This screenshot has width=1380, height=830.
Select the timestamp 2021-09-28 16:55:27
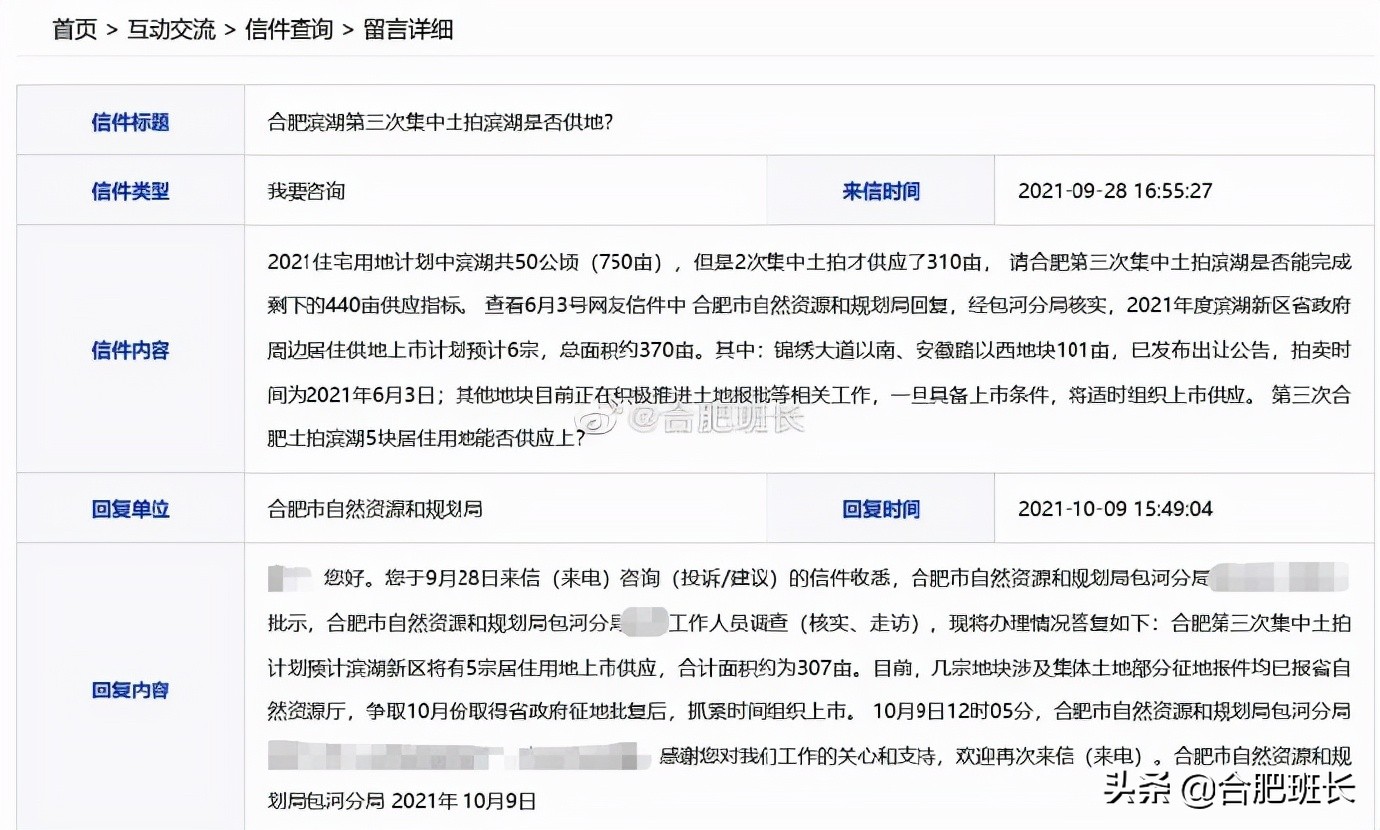[x=1116, y=190]
